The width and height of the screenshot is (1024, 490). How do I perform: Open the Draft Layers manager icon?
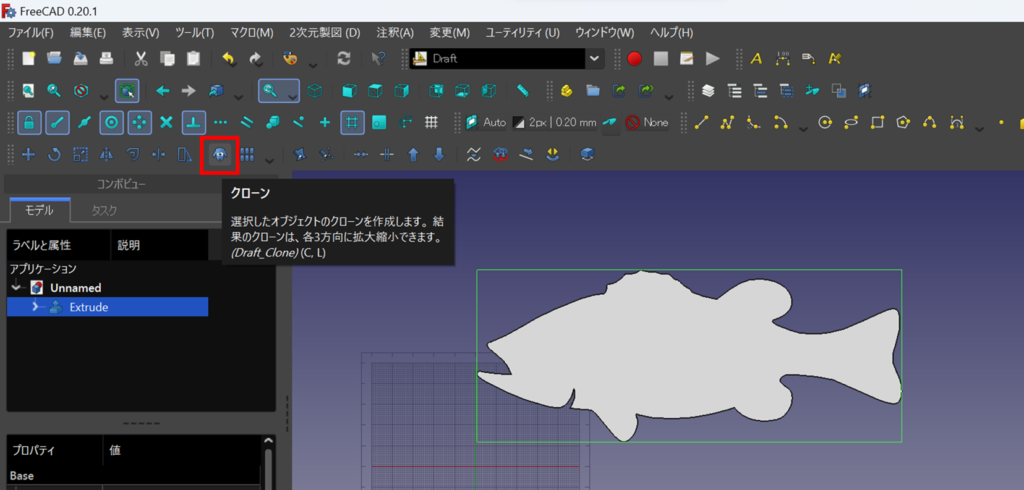(709, 90)
